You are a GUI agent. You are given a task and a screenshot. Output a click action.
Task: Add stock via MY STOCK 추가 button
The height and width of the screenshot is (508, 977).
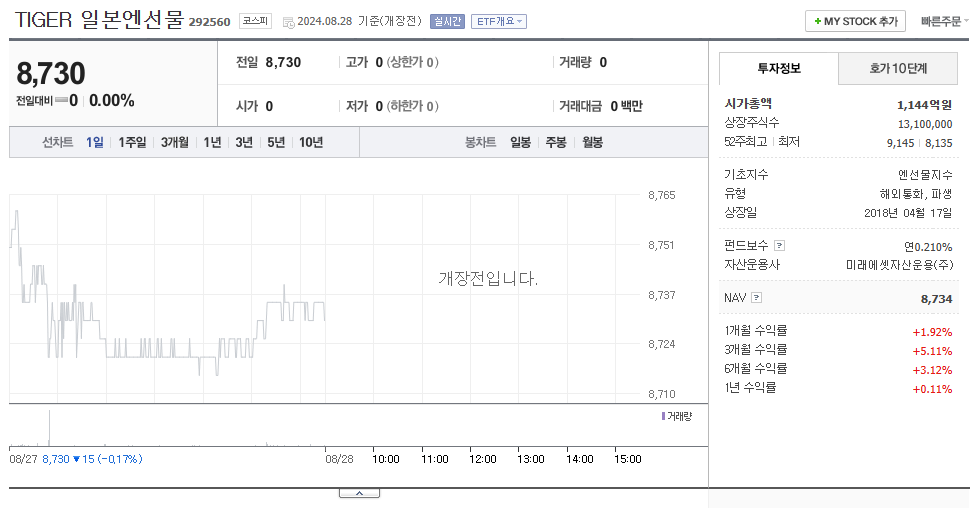pyautogui.click(x=855, y=21)
